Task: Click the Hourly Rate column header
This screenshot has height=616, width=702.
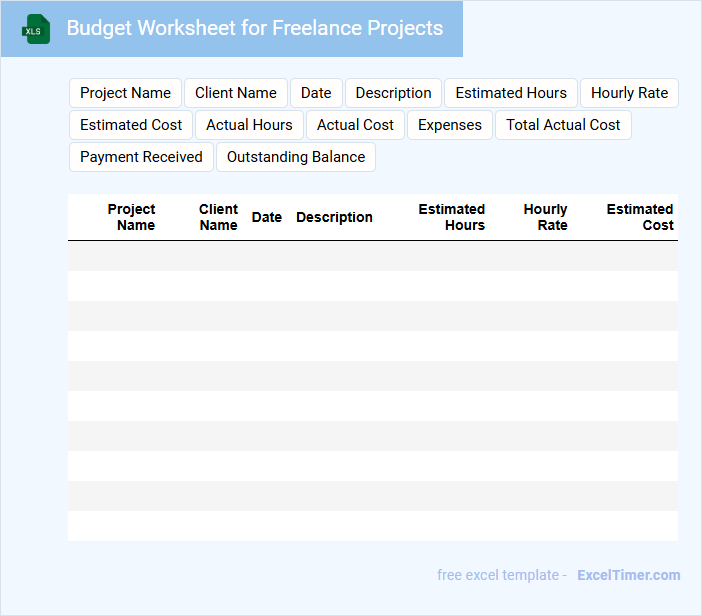Action: point(546,217)
